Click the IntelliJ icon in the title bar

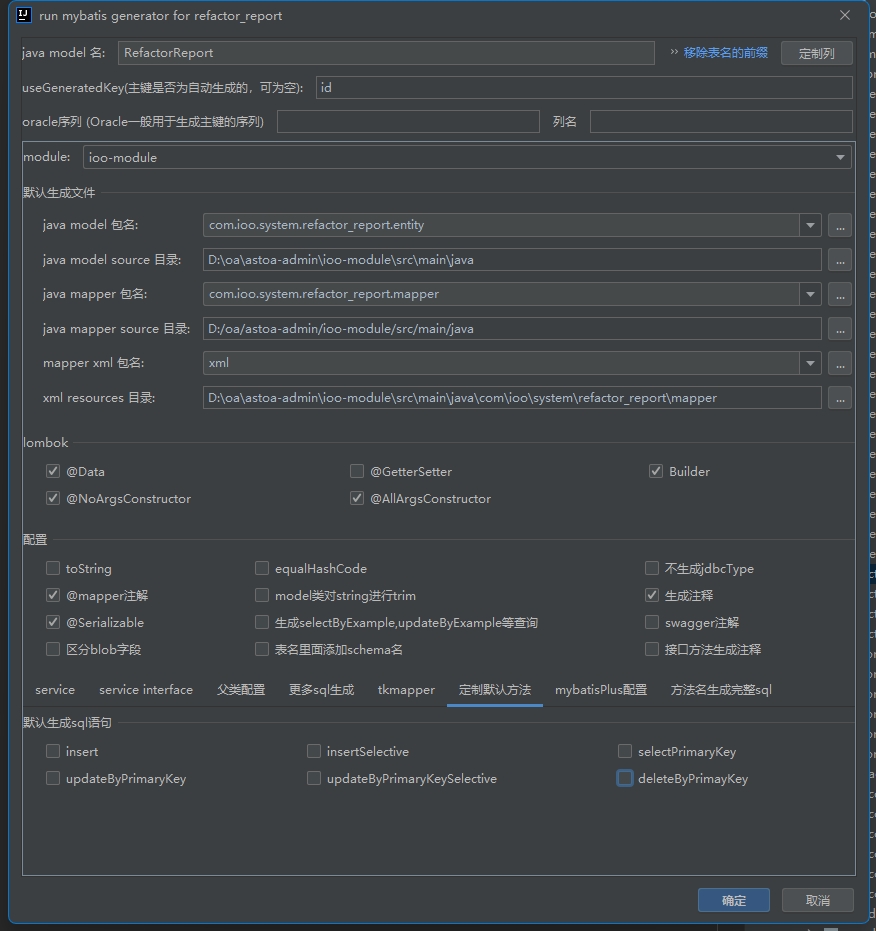coord(24,15)
